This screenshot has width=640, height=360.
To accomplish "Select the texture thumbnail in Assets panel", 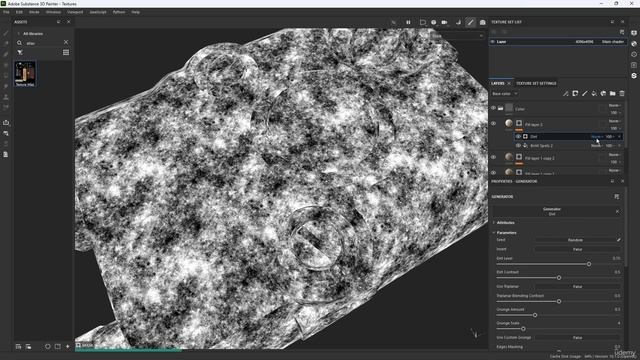I will [x=25, y=73].
